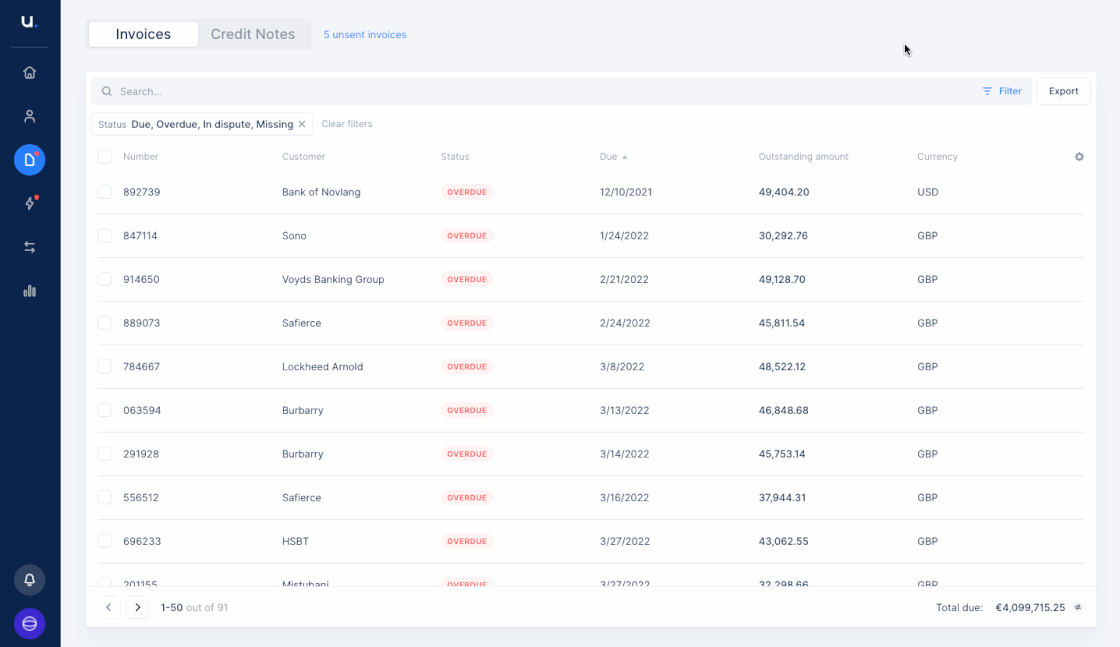Sort by Outstanding amount column header

tap(804, 156)
